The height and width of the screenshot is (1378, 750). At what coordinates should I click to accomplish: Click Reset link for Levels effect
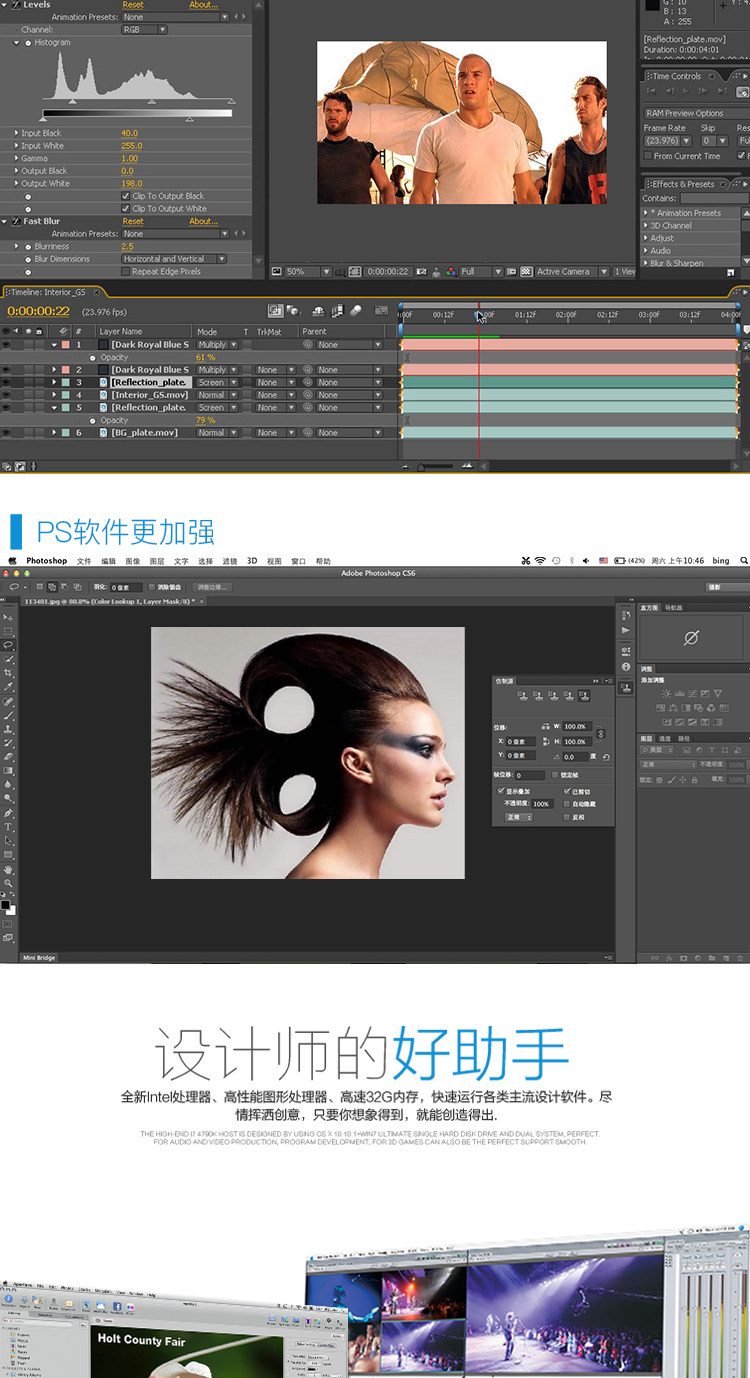133,5
